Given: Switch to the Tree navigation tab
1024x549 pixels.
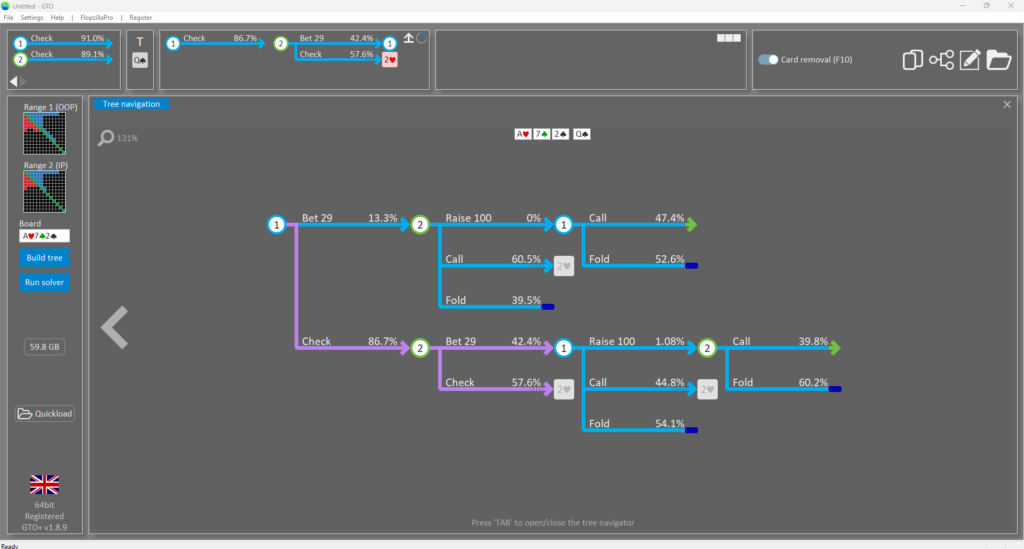Looking at the screenshot, I should click(x=131, y=104).
